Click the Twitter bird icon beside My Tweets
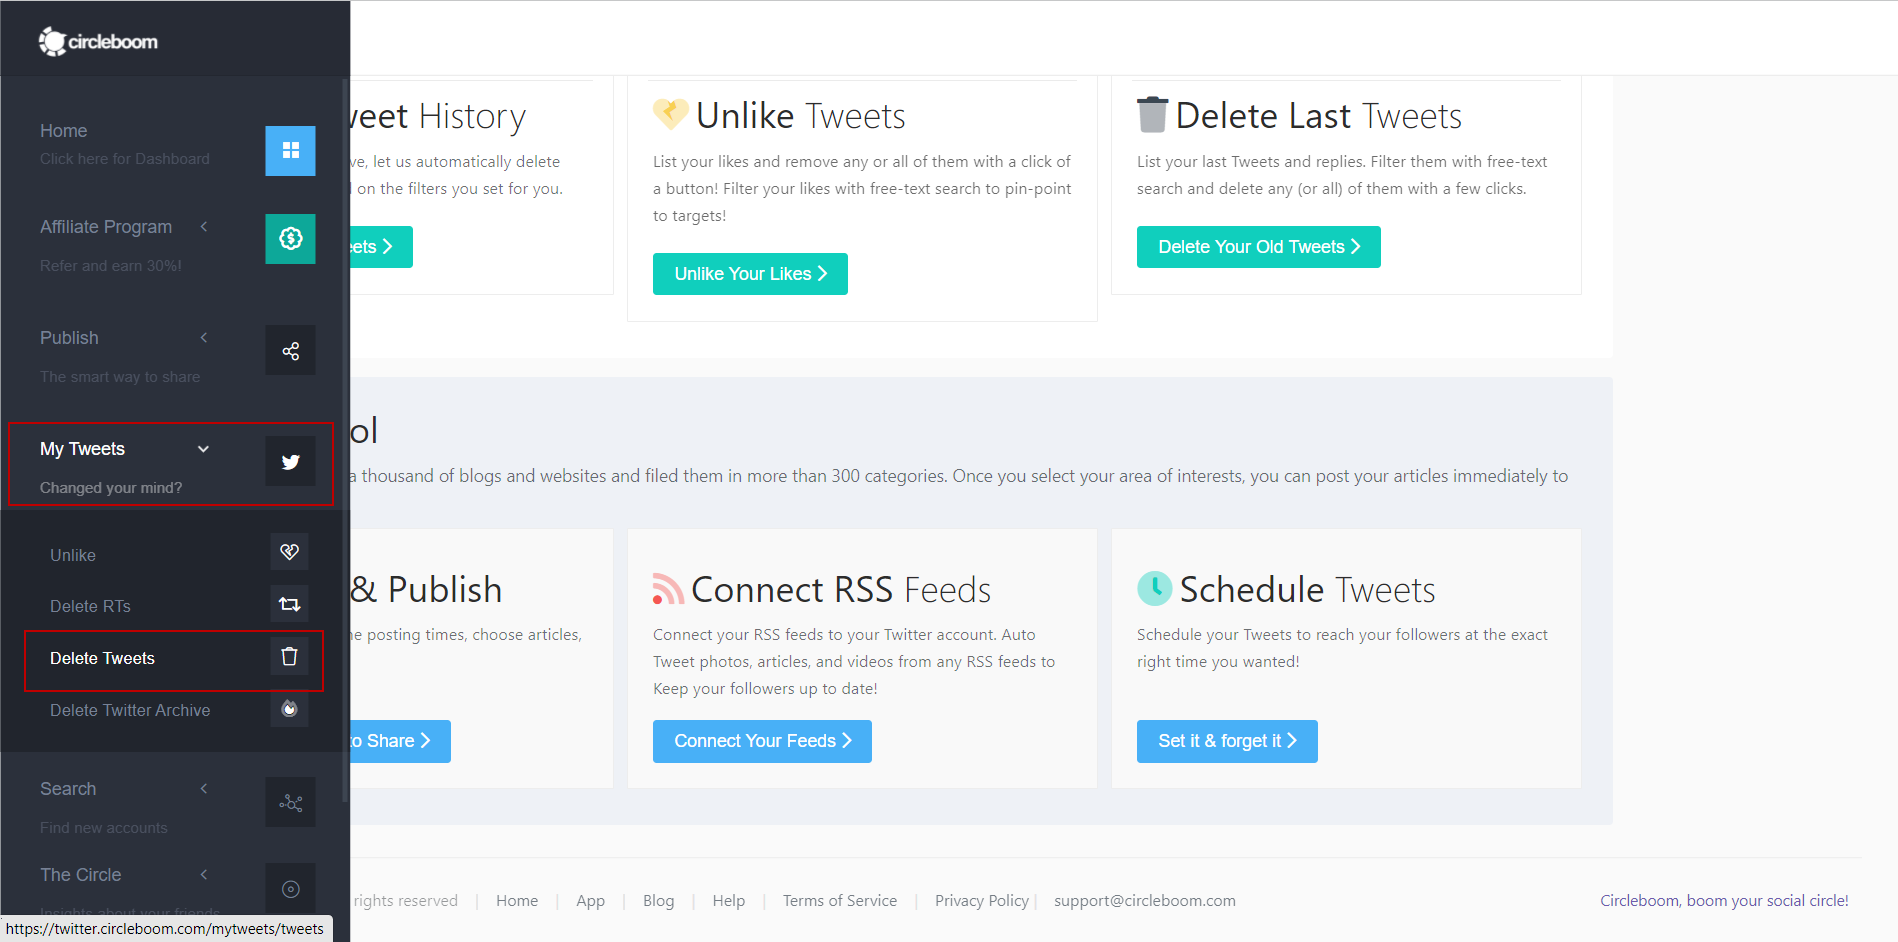The image size is (1898, 942). [290, 462]
